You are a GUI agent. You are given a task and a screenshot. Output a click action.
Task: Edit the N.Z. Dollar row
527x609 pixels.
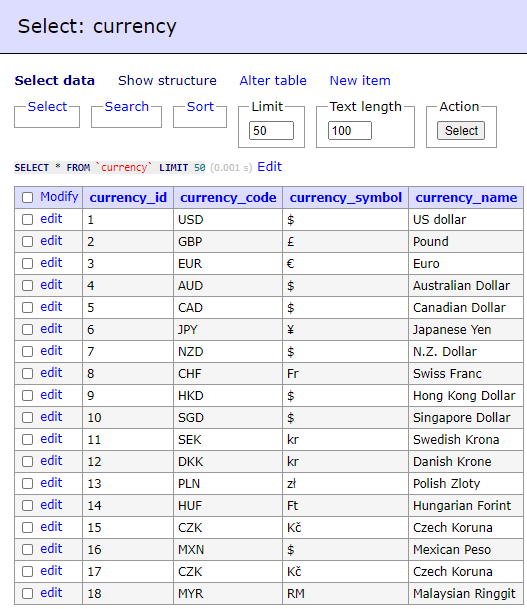51,351
